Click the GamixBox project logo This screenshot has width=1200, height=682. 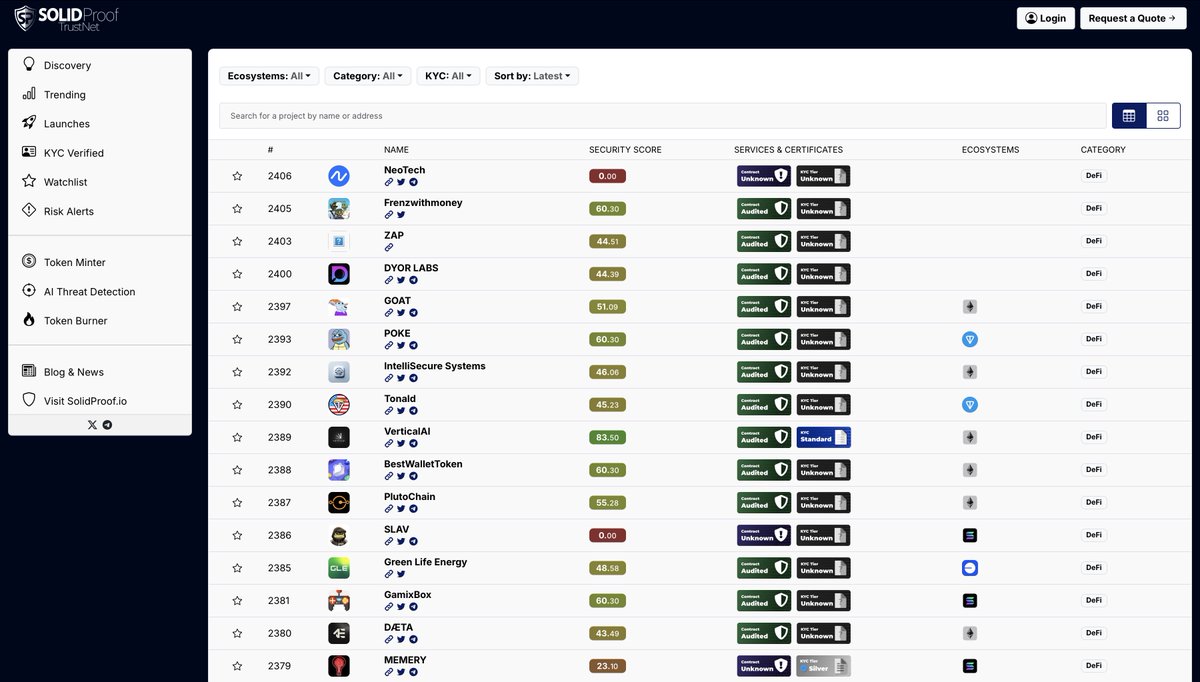click(x=339, y=601)
